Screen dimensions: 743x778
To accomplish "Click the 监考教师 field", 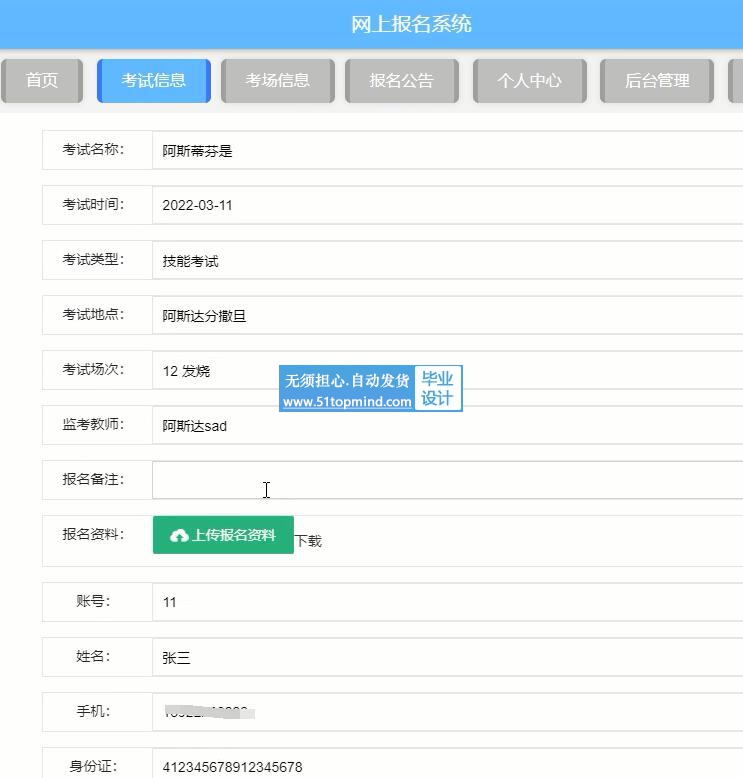I will tap(447, 426).
